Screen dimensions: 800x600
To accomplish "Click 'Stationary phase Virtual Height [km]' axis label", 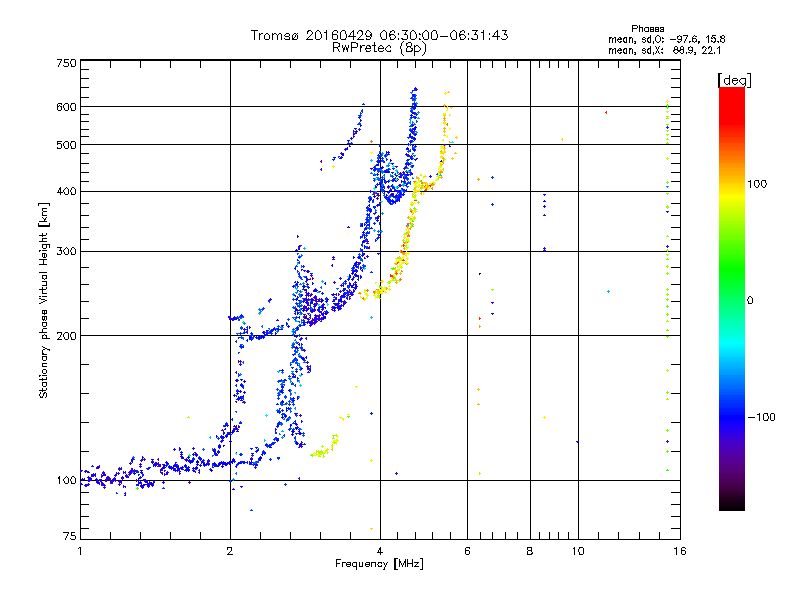I will [44, 300].
